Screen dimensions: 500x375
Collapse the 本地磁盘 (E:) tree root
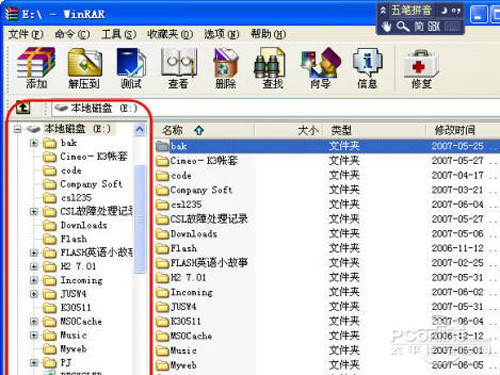point(18,129)
